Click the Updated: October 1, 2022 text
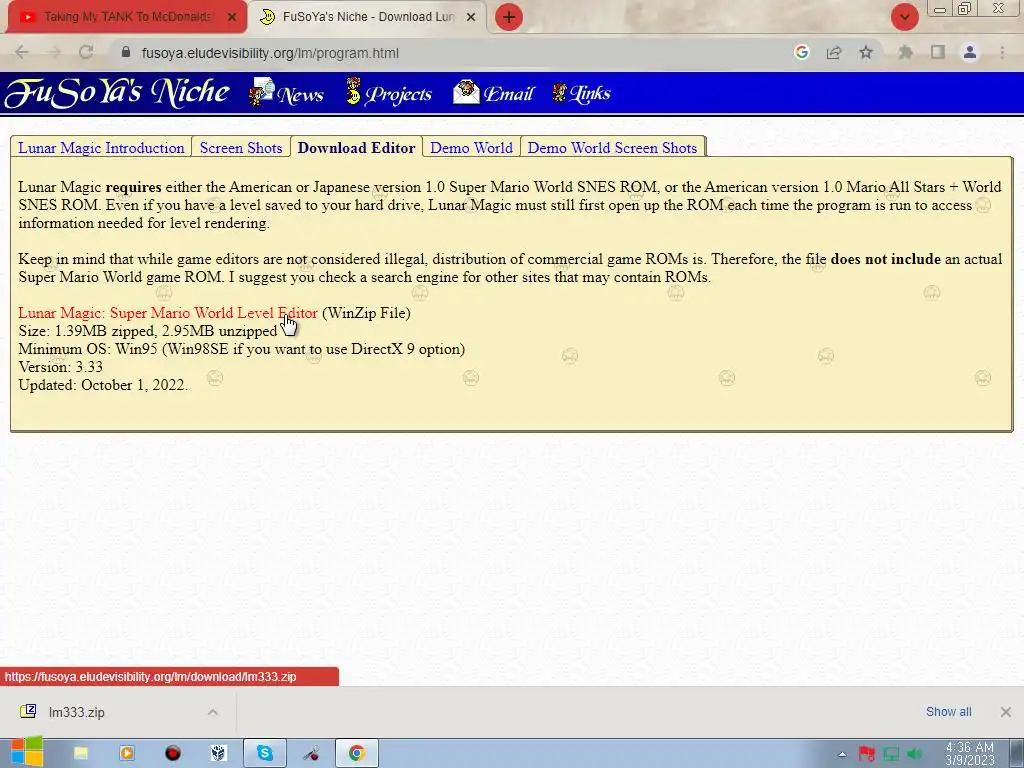The width and height of the screenshot is (1024, 768). coord(103,385)
